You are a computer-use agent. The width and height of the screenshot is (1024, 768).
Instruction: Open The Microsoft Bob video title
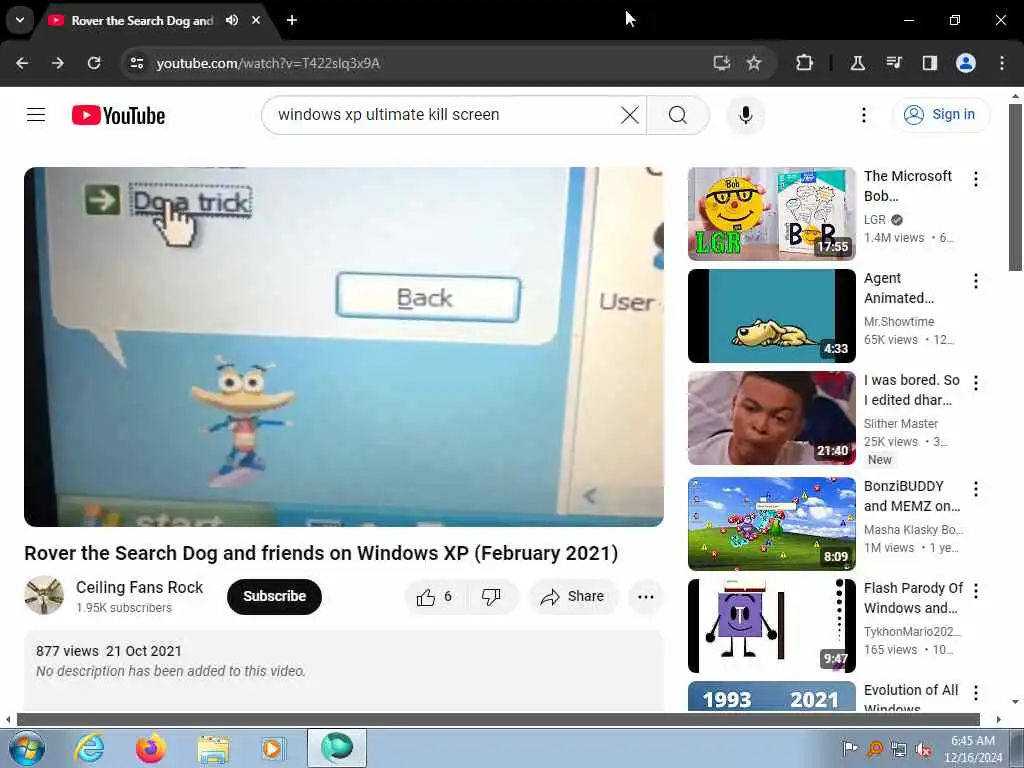coord(908,186)
